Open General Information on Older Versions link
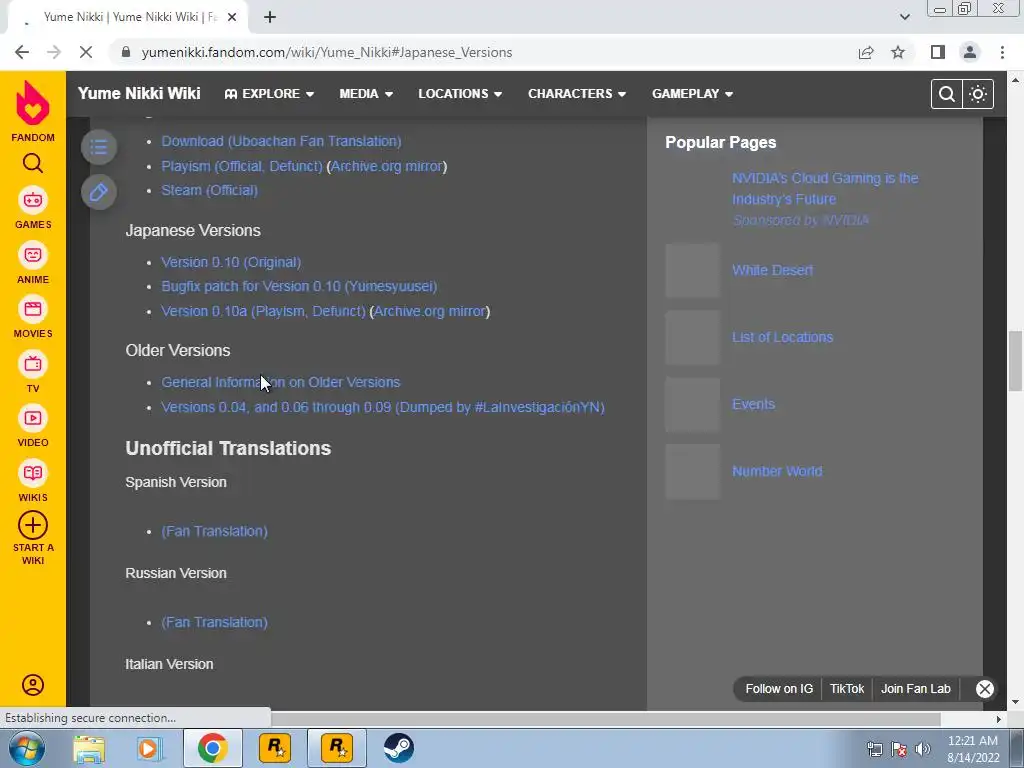This screenshot has height=768, width=1024. coord(281,382)
